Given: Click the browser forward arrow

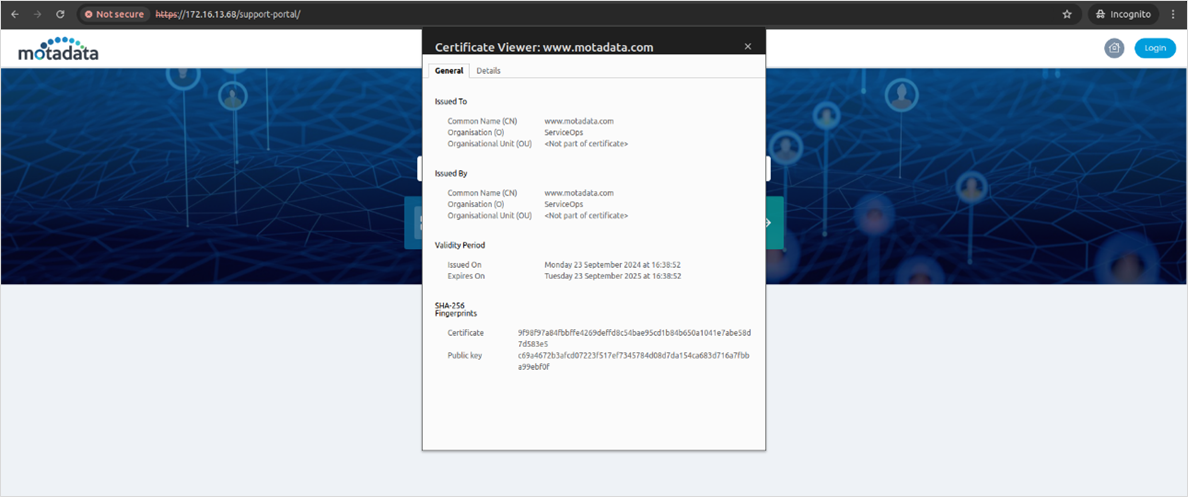Looking at the screenshot, I should click(x=37, y=15).
